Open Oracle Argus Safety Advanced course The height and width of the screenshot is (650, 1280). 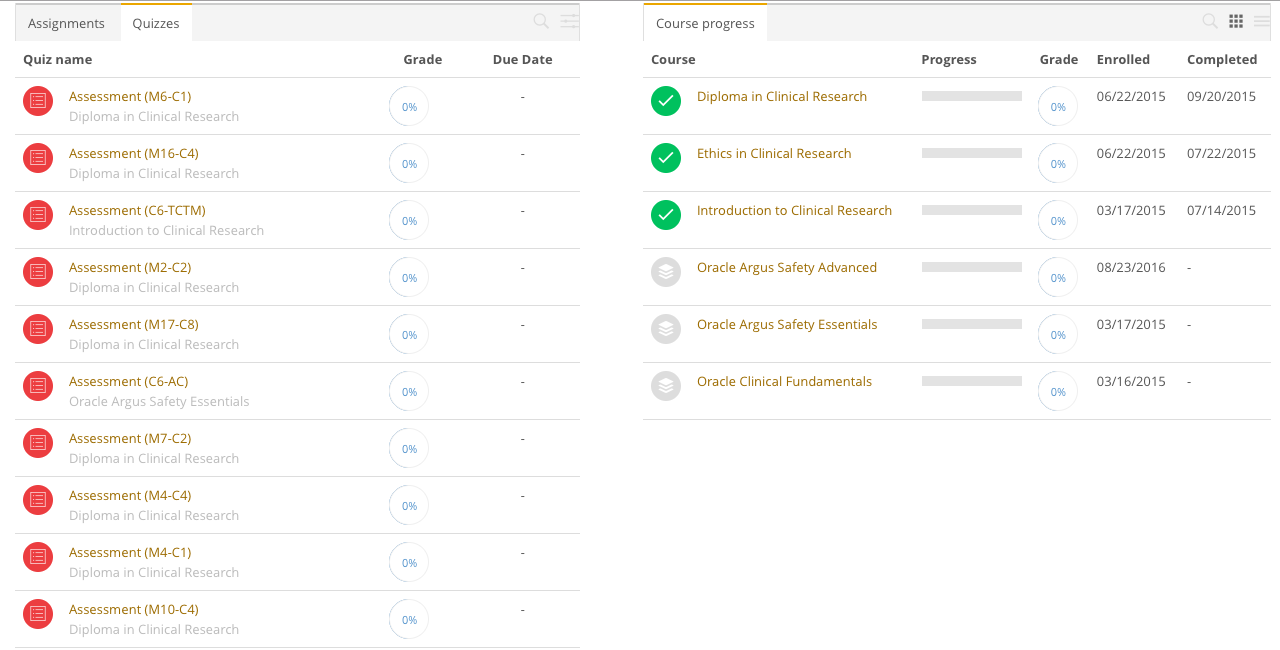787,267
